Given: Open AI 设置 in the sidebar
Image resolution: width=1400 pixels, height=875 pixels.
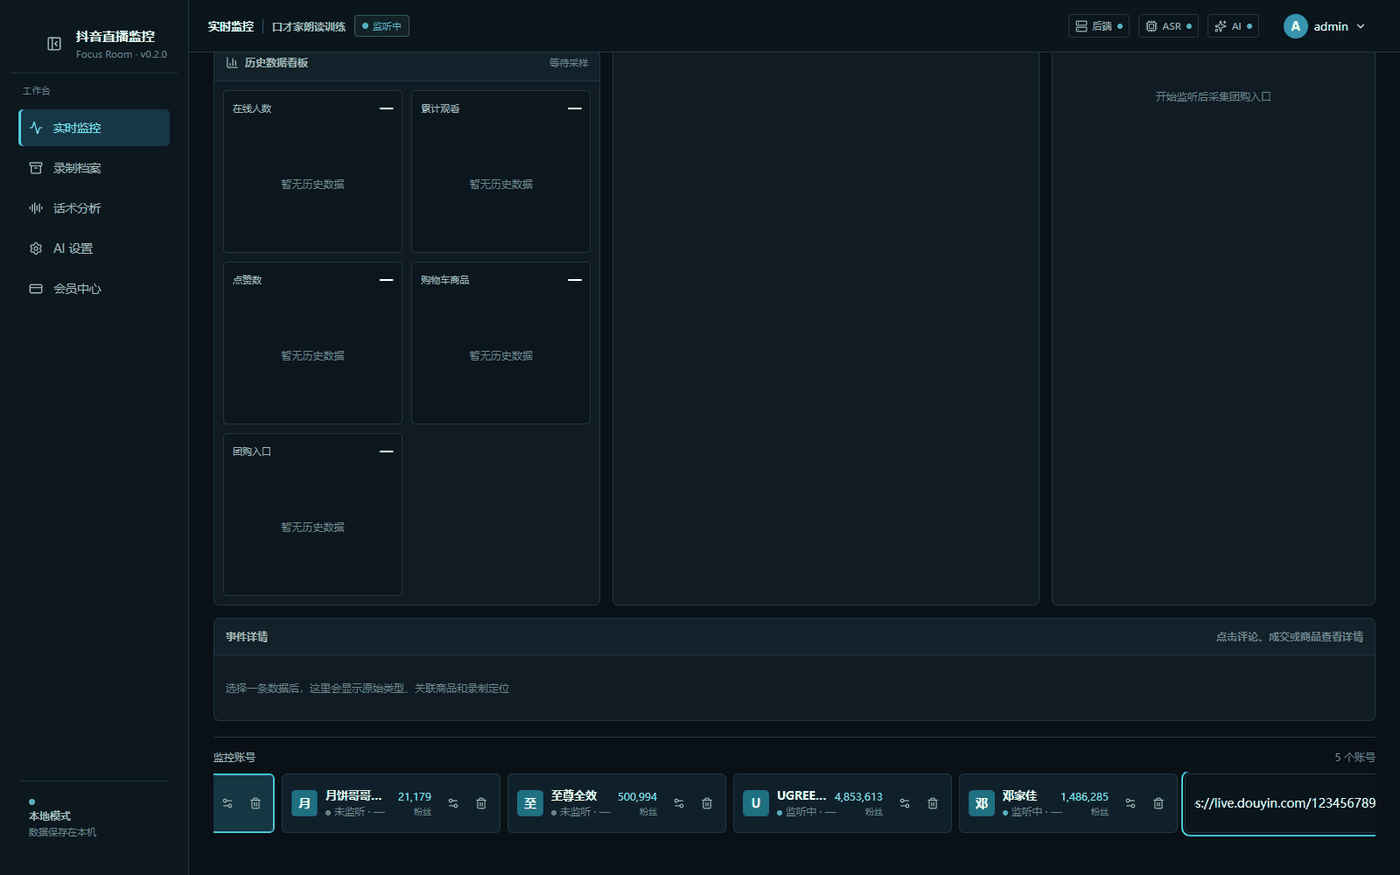Looking at the screenshot, I should 94,248.
